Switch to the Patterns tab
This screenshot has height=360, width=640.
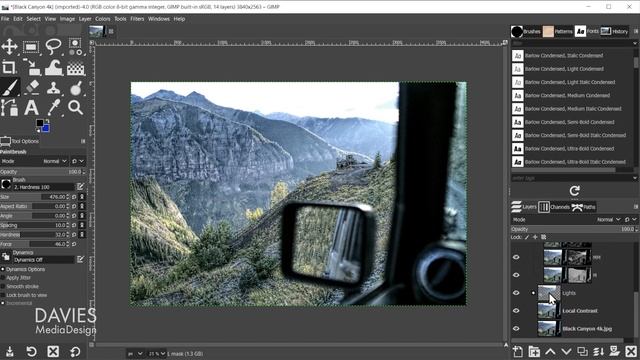pos(558,31)
